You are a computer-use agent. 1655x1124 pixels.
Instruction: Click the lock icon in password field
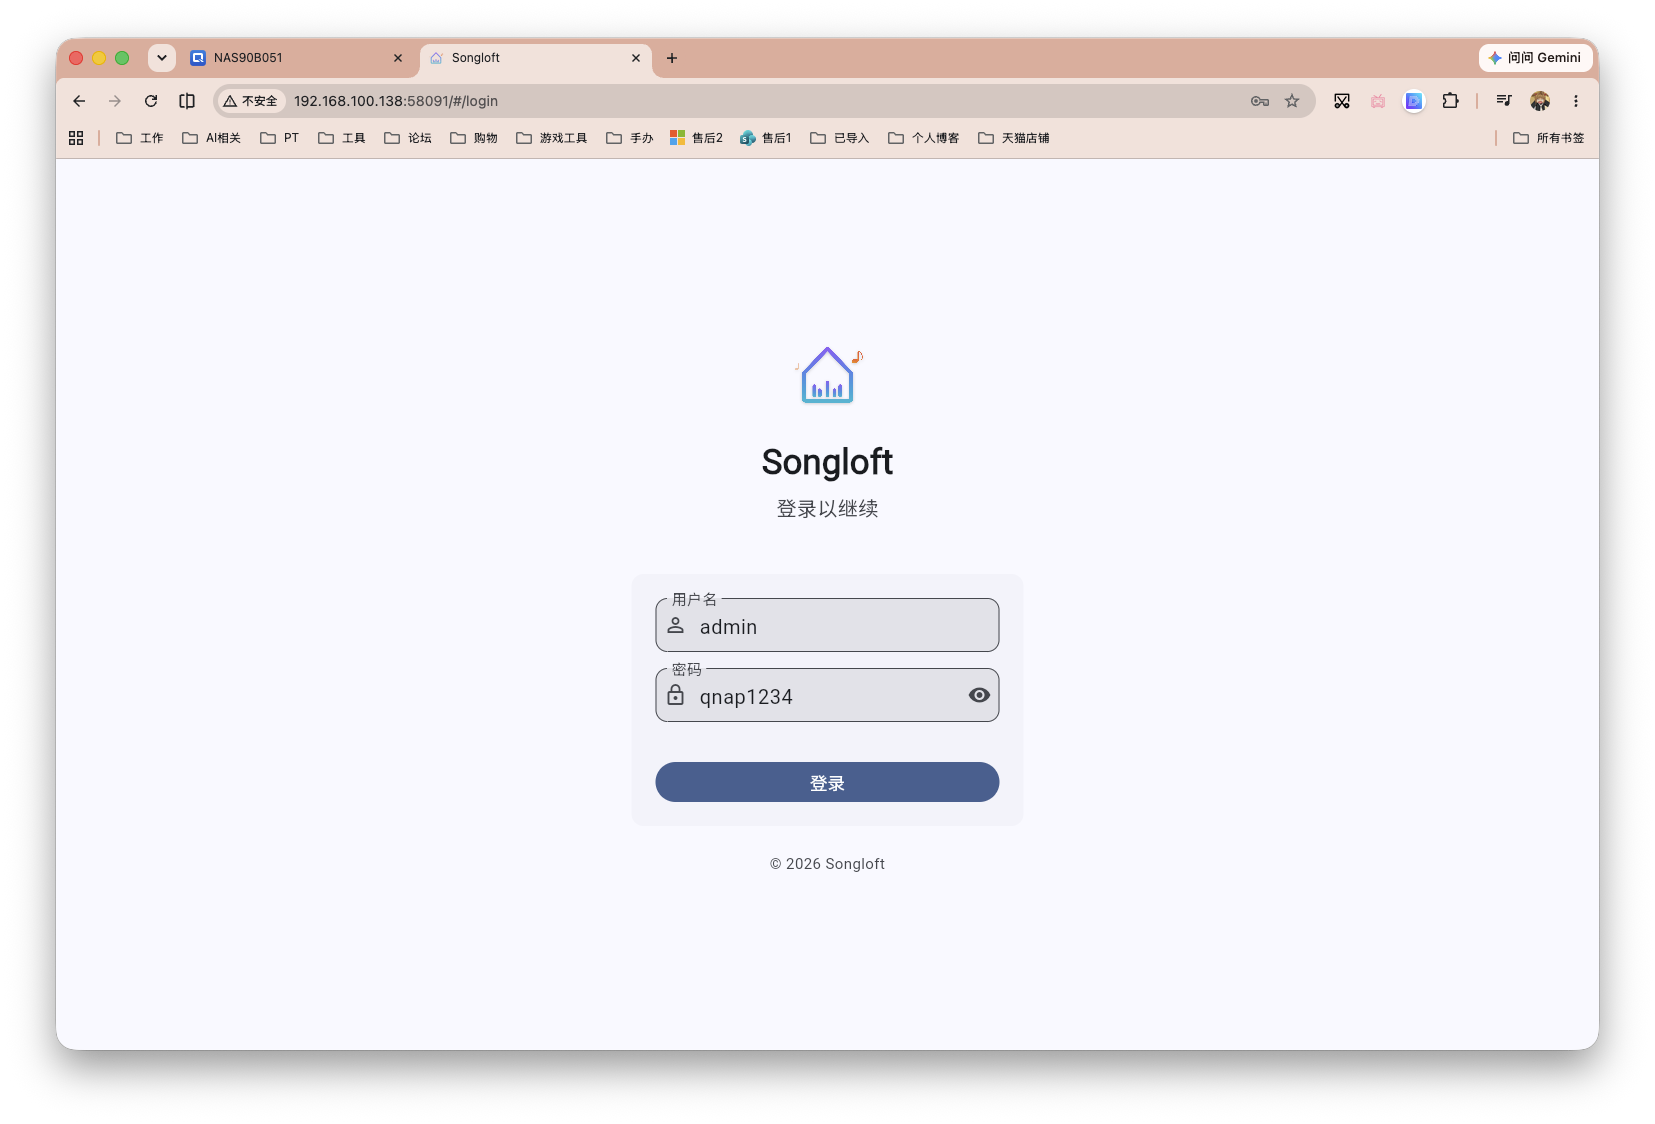click(676, 695)
